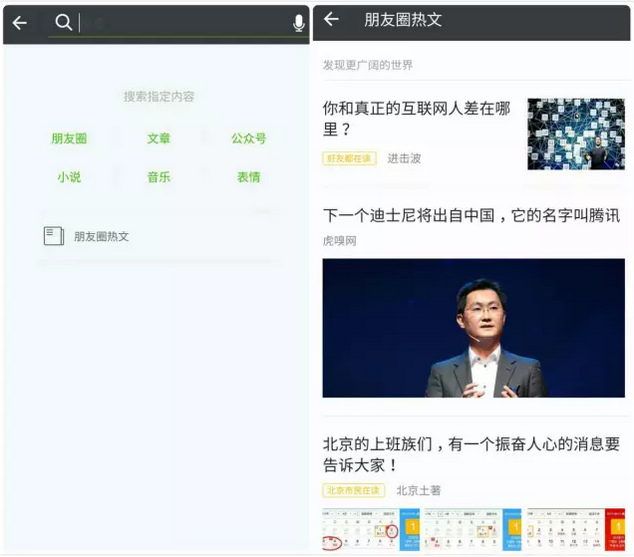
Task: Search within 朋友圈 category
Action: (69, 139)
